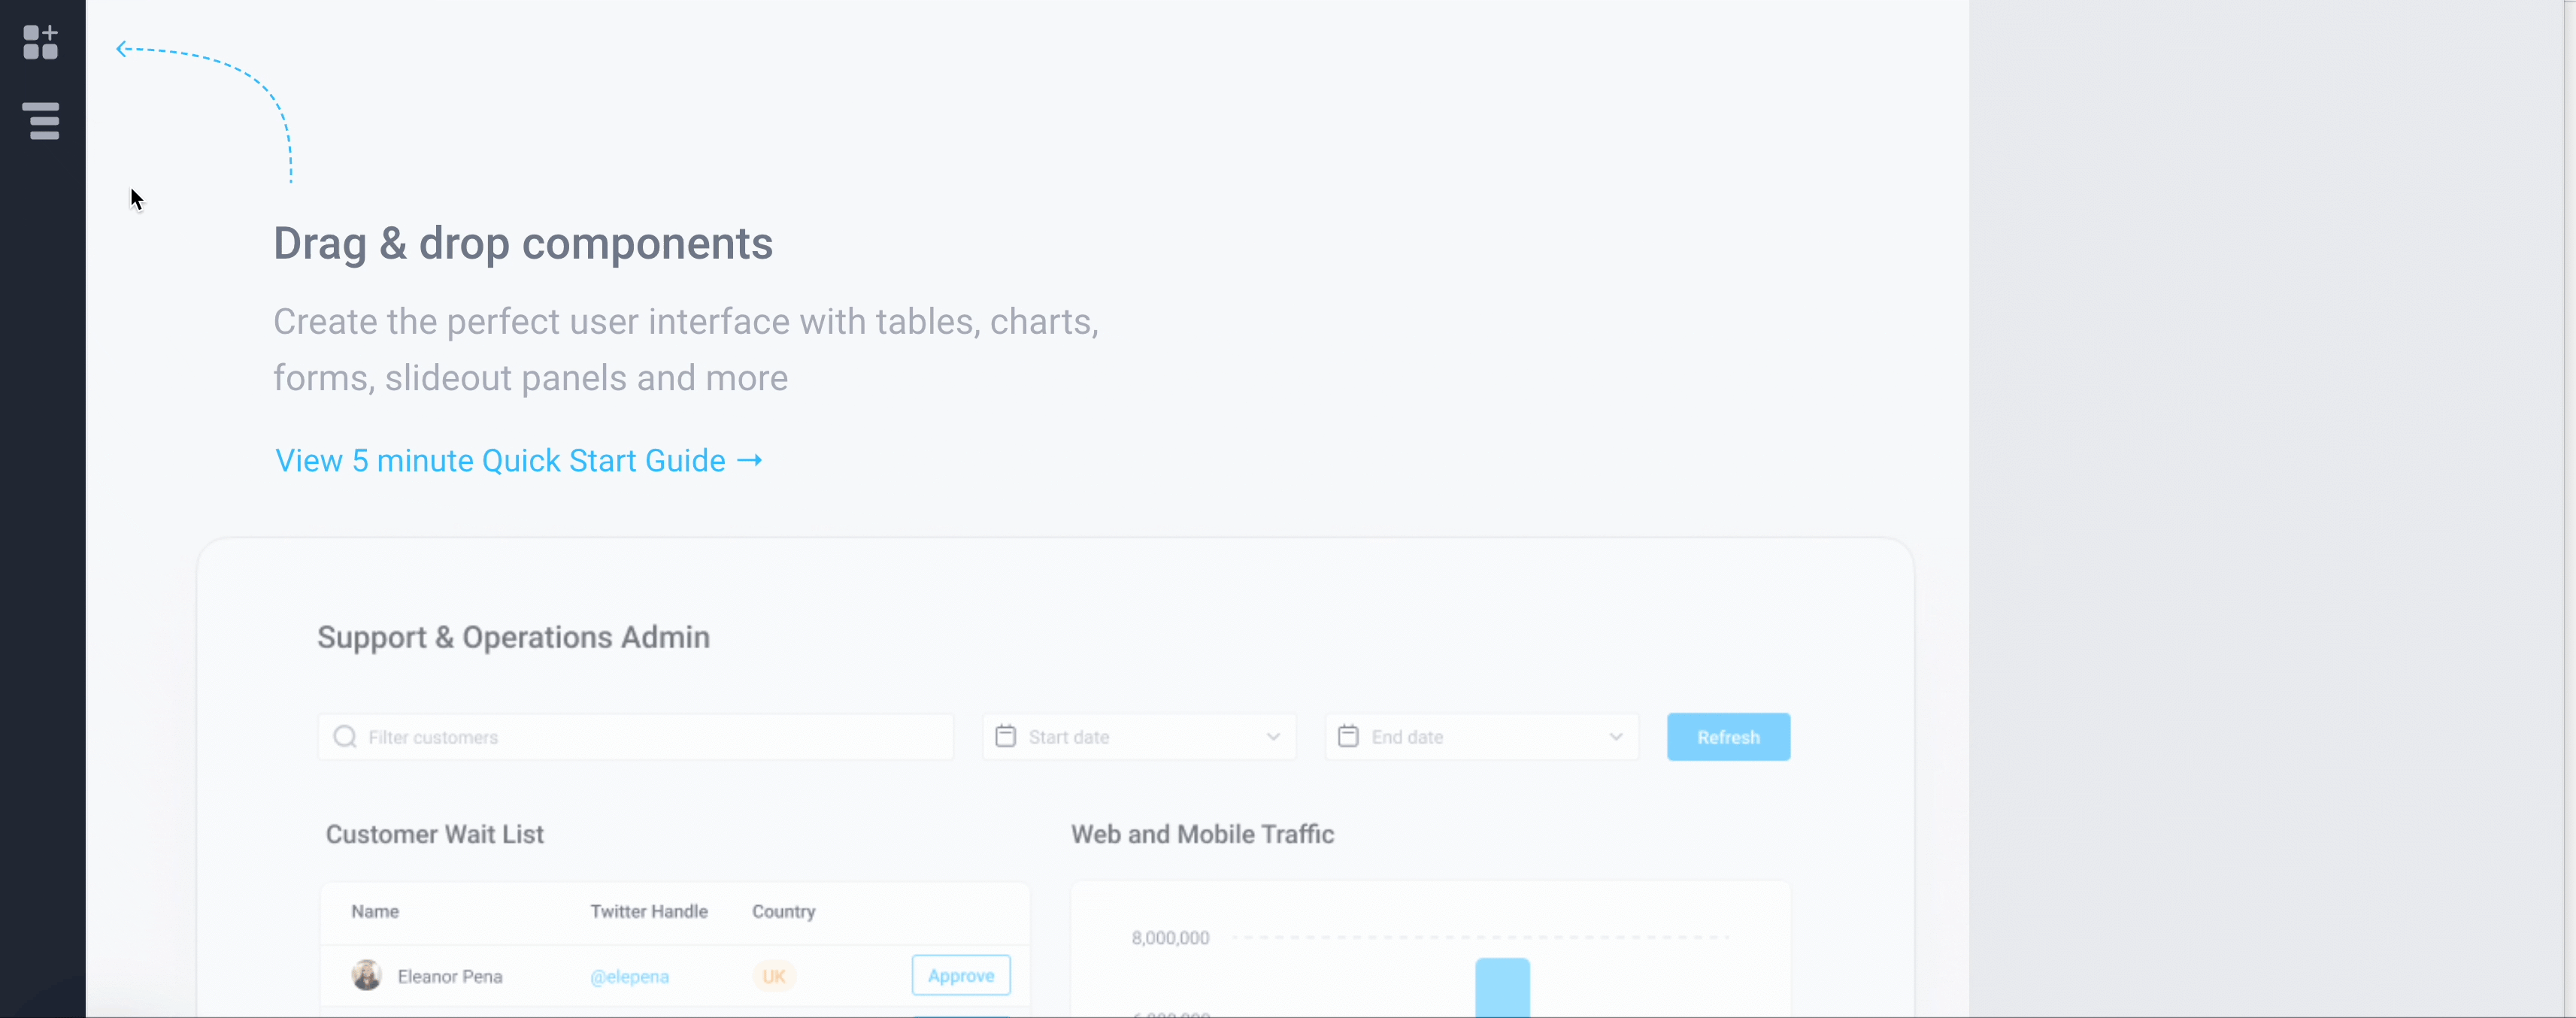2576x1018 pixels.
Task: Click the Start date calendar icon
Action: click(1005, 736)
